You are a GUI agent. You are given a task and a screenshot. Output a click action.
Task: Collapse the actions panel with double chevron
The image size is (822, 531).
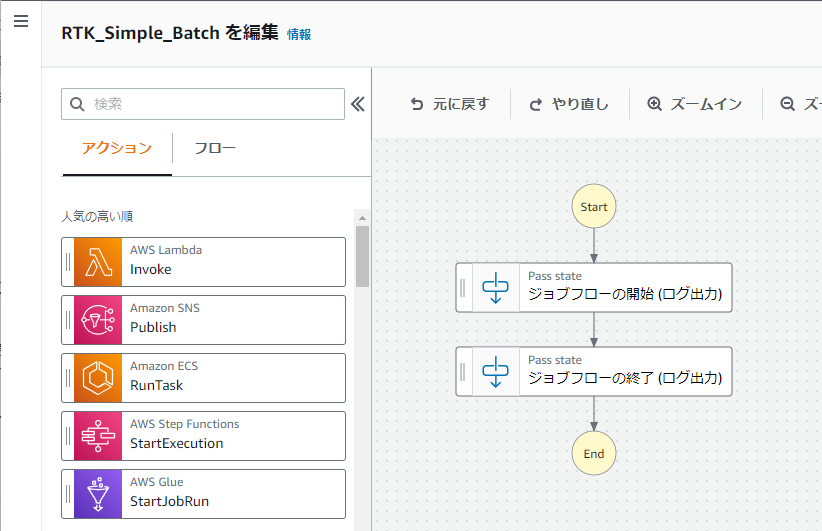[x=358, y=104]
